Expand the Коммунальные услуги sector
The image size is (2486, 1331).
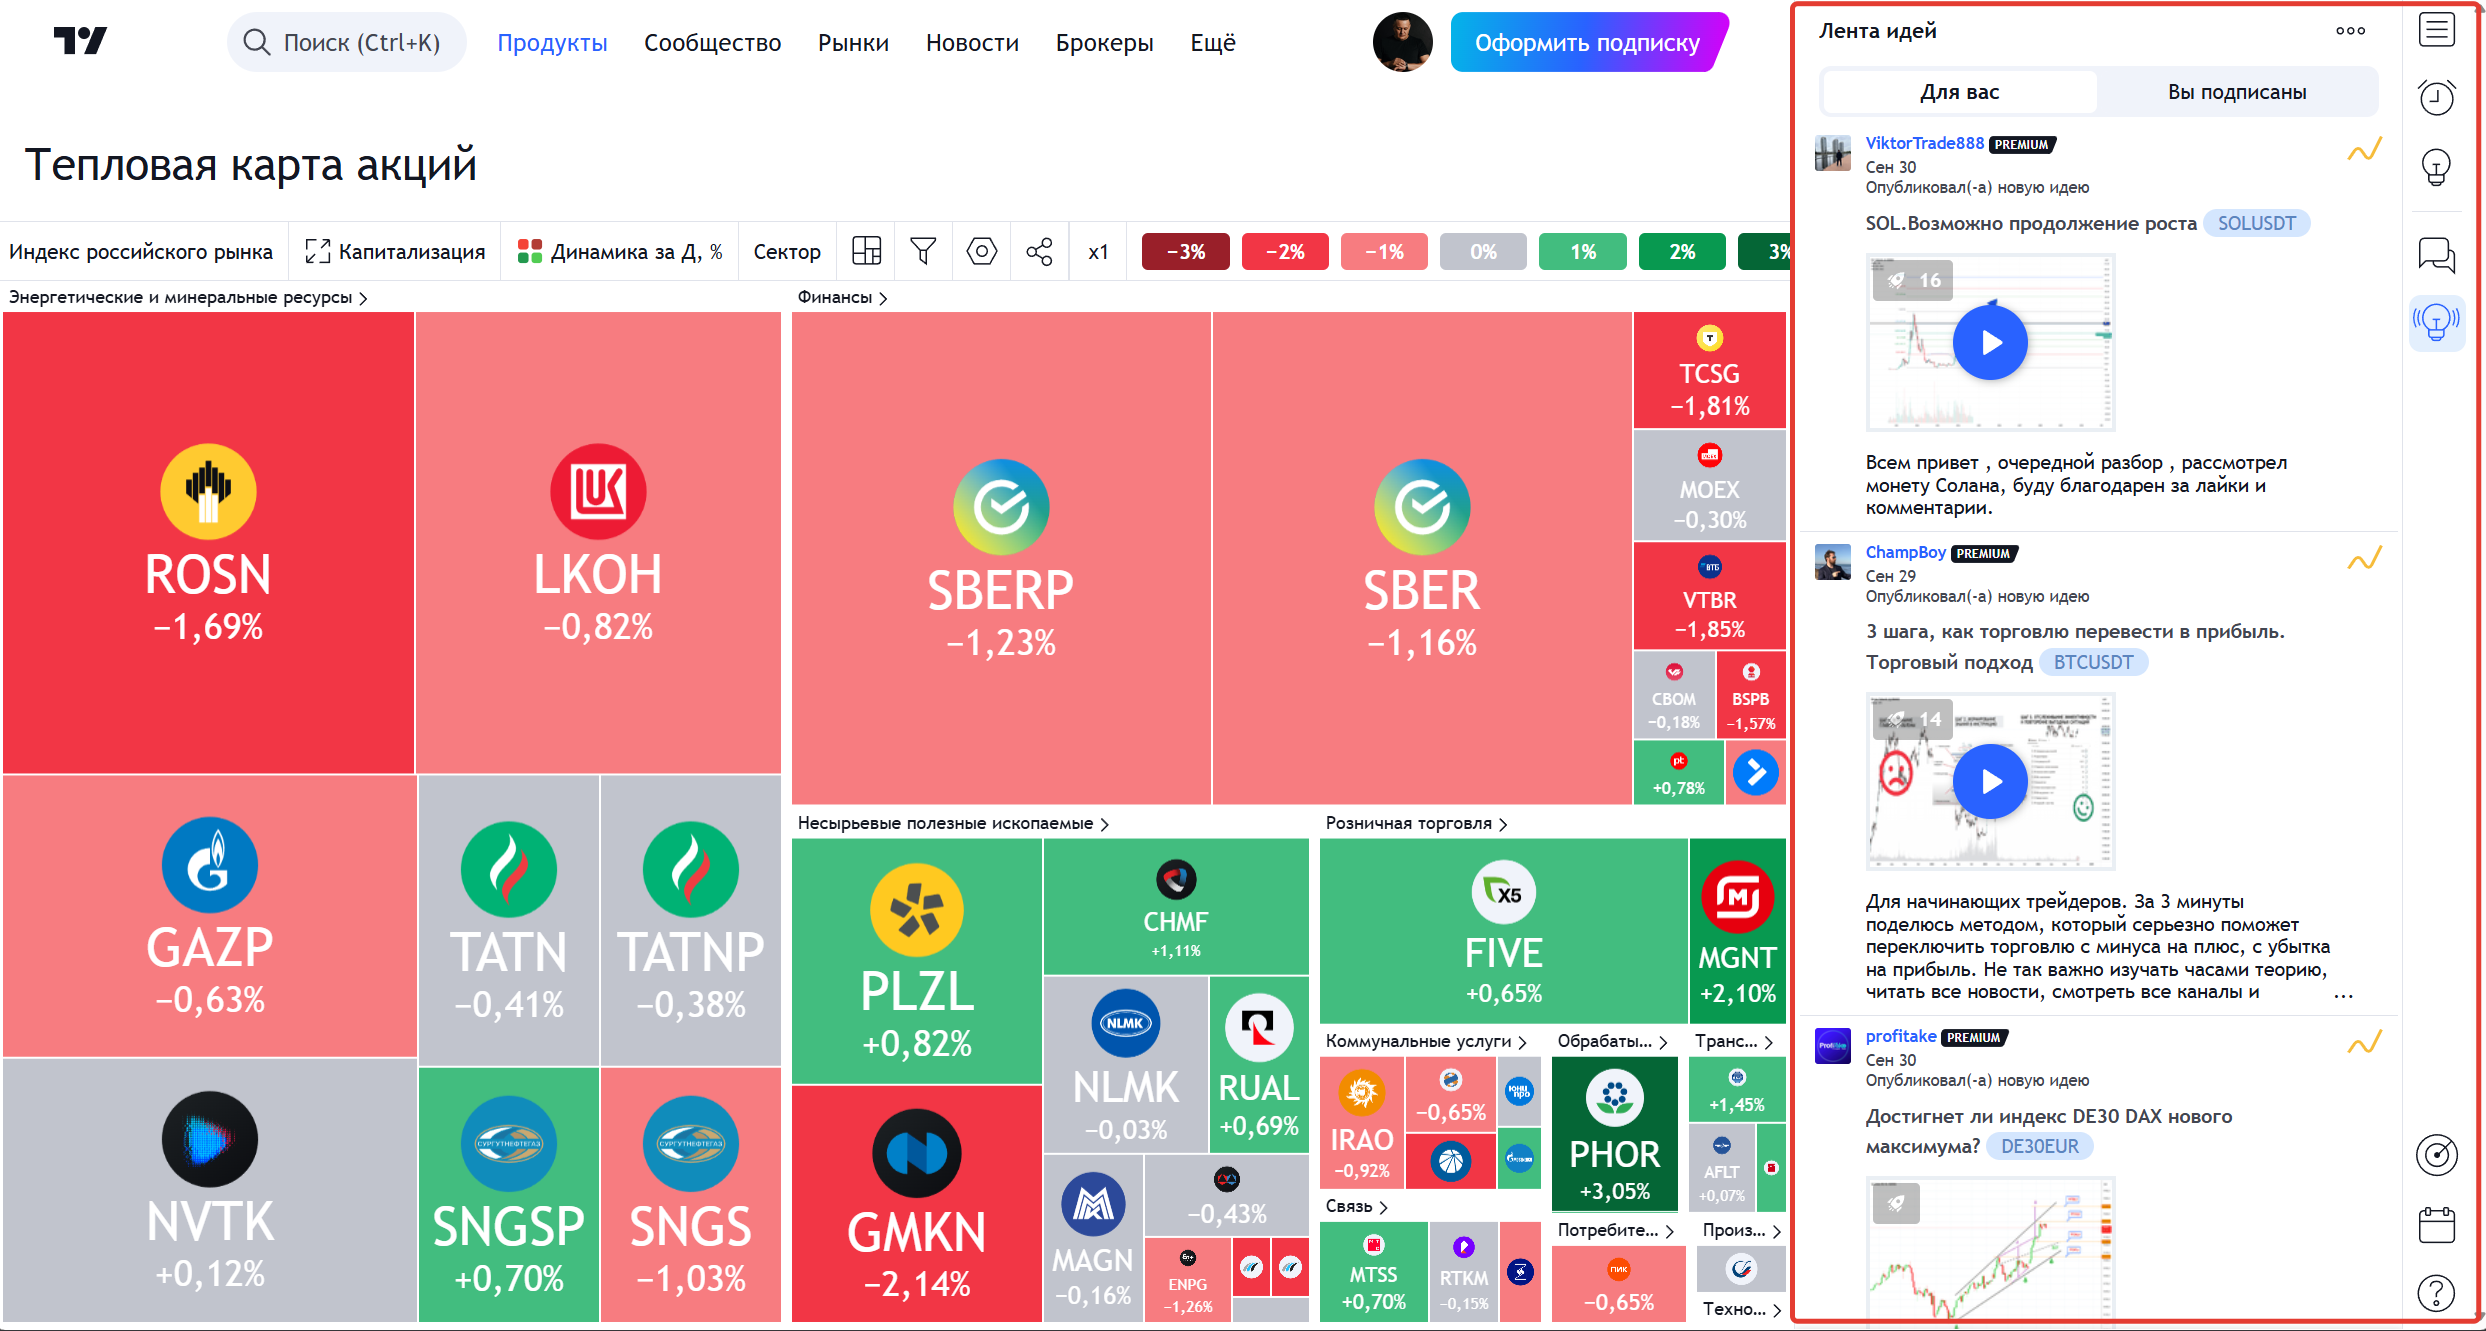click(1426, 1041)
